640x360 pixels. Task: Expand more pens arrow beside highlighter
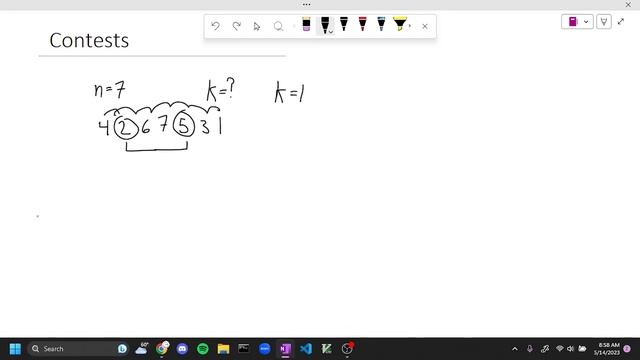pyautogui.click(x=410, y=26)
